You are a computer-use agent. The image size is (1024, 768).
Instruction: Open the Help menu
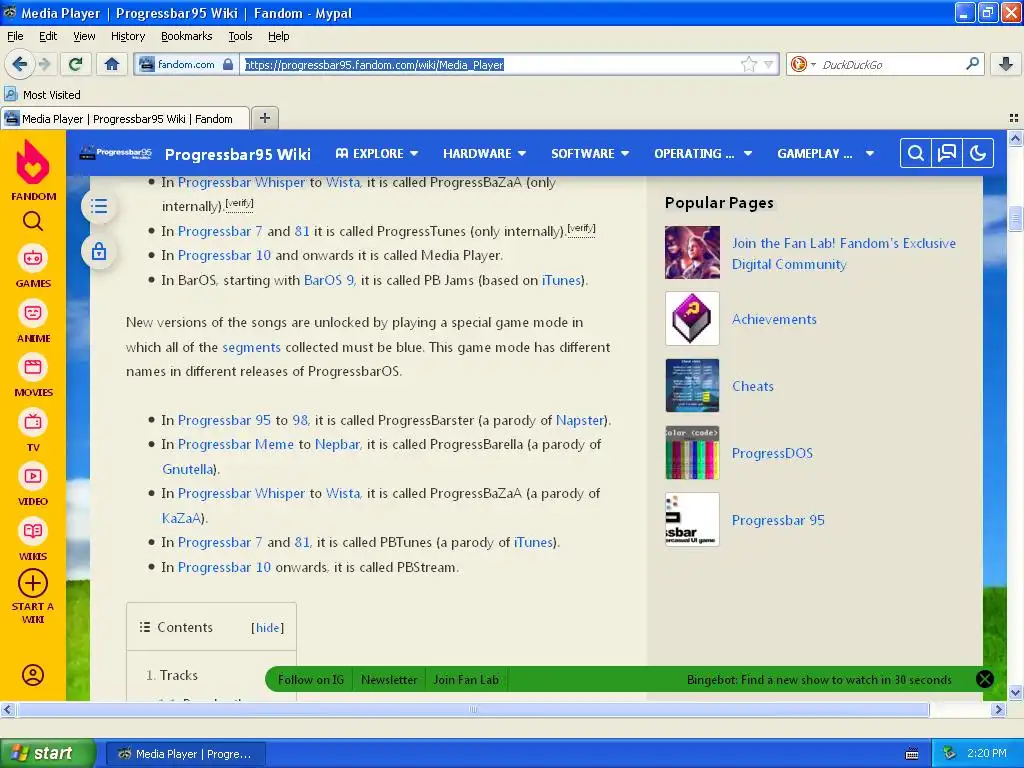pyautogui.click(x=278, y=36)
